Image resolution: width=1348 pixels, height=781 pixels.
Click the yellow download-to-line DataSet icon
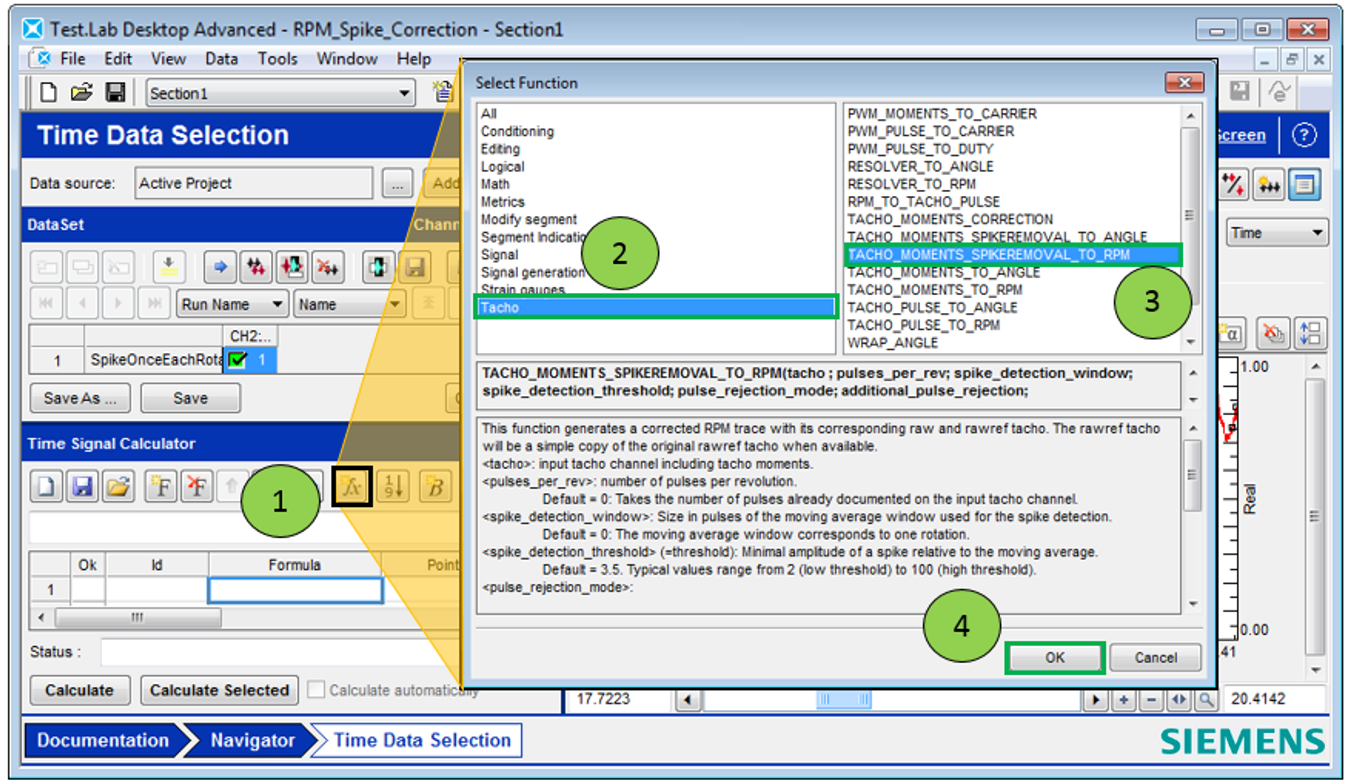169,266
